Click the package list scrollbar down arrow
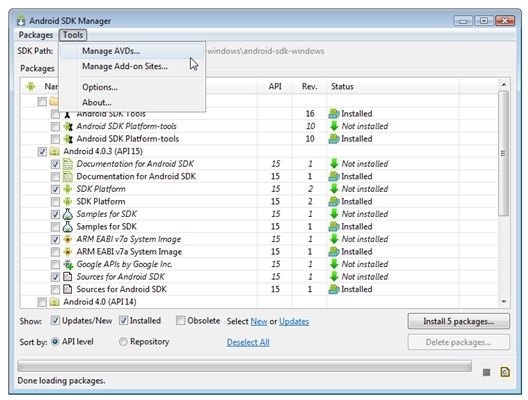This screenshot has width=528, height=400. (x=504, y=302)
